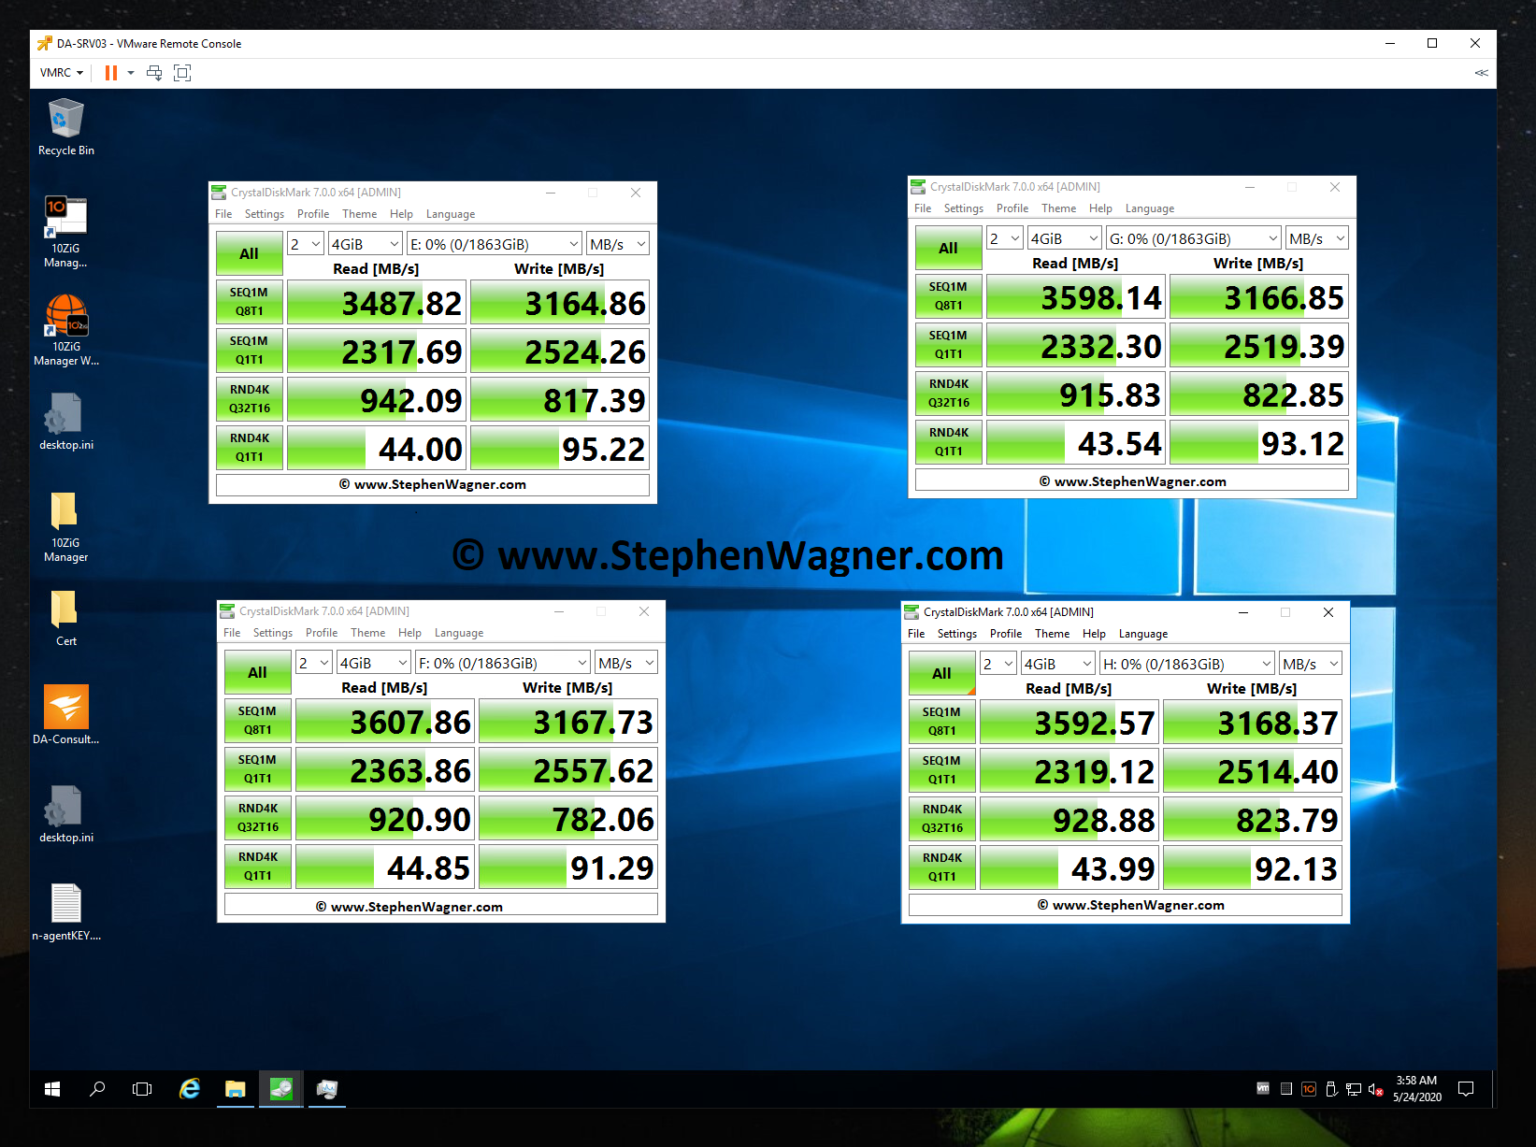This screenshot has width=1536, height=1147.
Task: Open the Action Center from the taskbar
Action: click(x=1466, y=1089)
